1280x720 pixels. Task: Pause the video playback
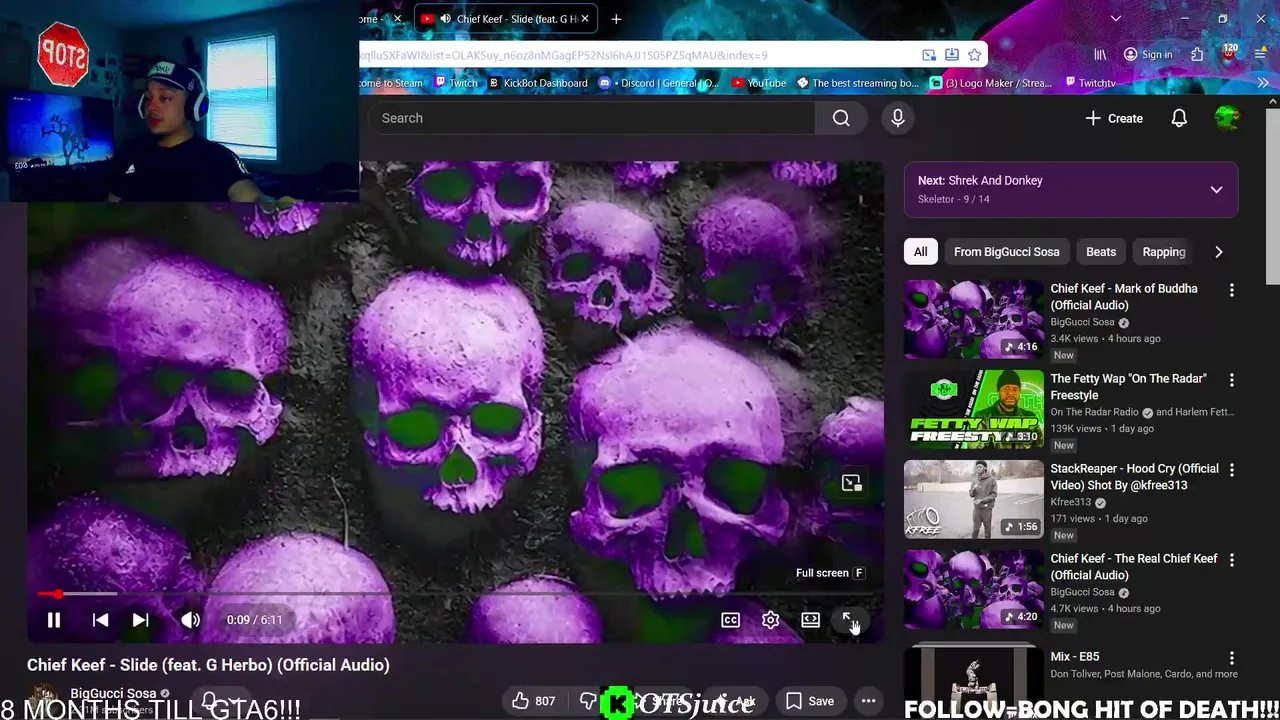click(54, 620)
